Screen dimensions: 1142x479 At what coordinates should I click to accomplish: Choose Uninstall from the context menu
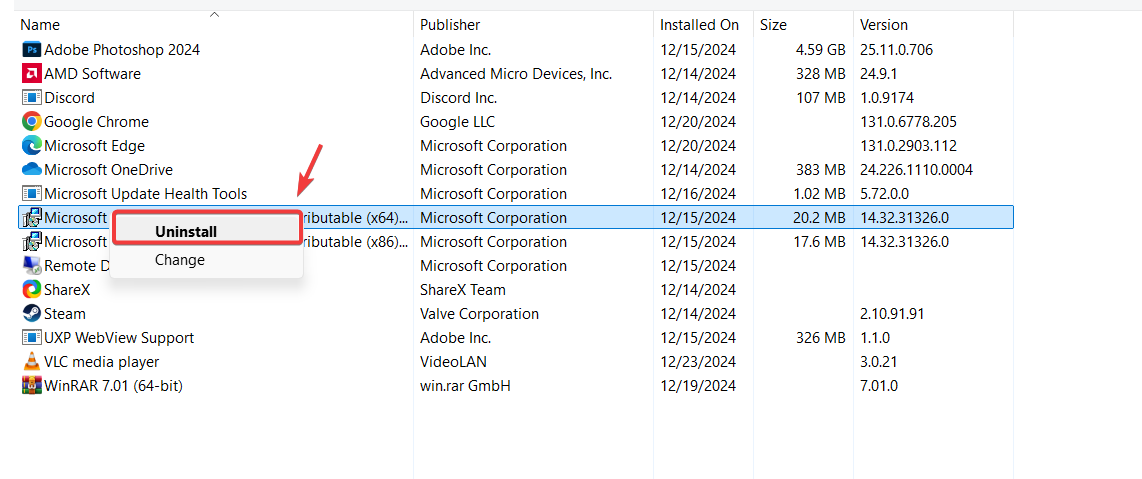coord(186,231)
